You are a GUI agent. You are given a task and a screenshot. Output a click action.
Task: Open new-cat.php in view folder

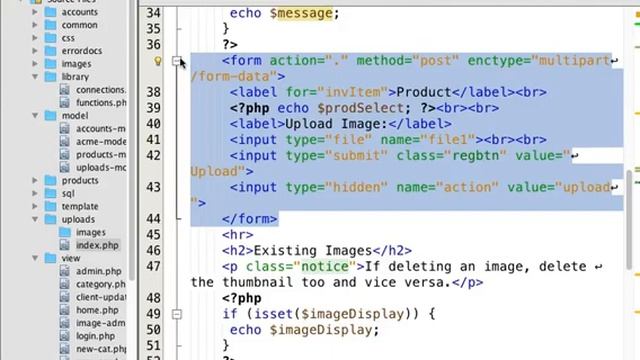101,349
